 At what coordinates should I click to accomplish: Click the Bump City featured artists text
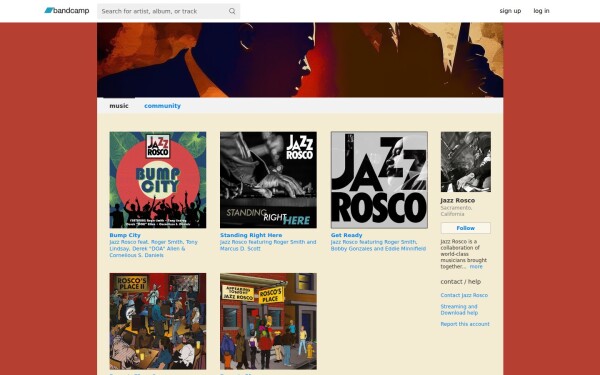coord(153,249)
